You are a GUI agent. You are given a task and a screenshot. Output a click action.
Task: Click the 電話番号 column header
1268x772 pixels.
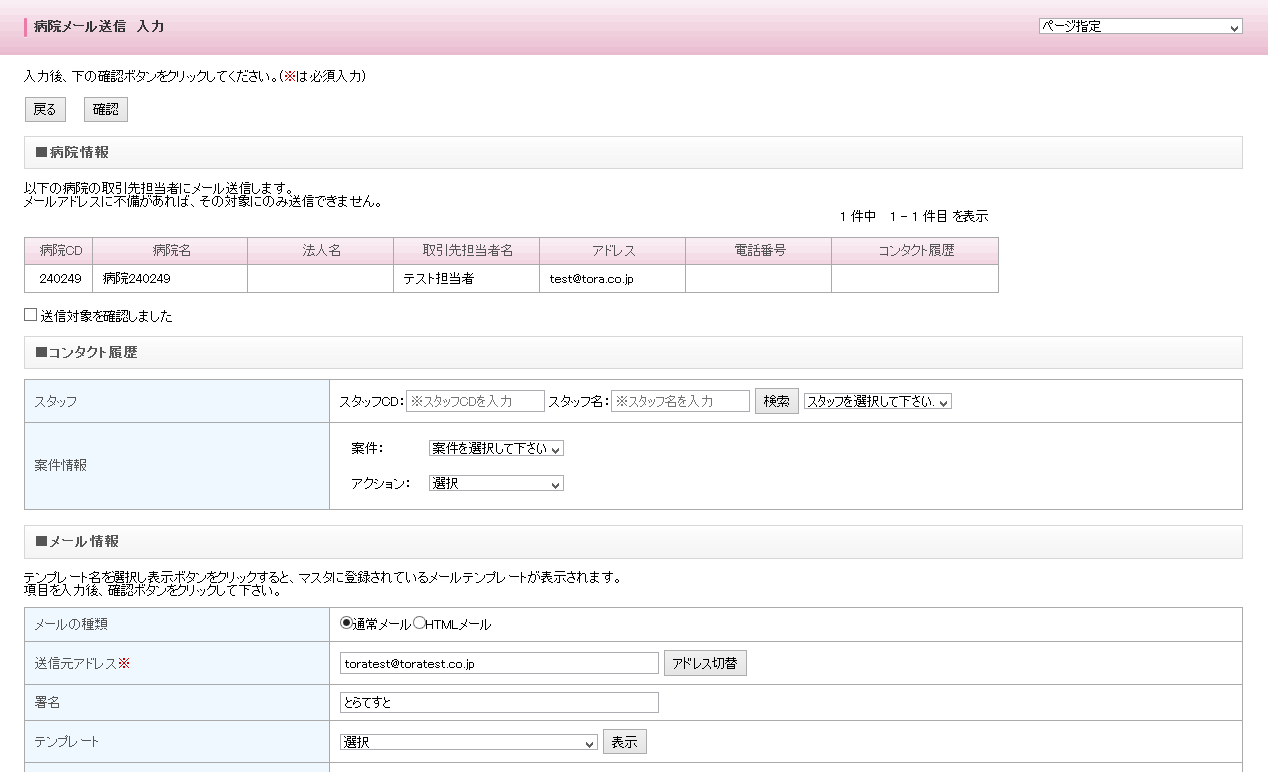click(759, 251)
